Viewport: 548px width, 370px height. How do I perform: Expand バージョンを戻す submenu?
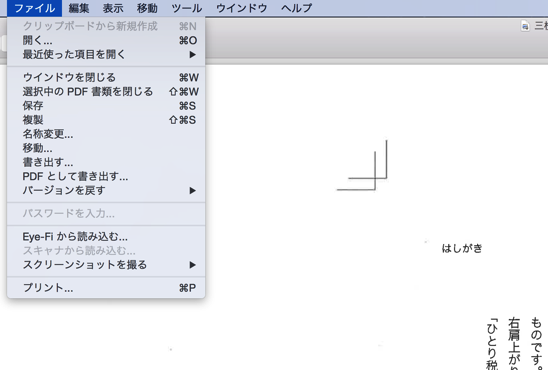(x=106, y=190)
